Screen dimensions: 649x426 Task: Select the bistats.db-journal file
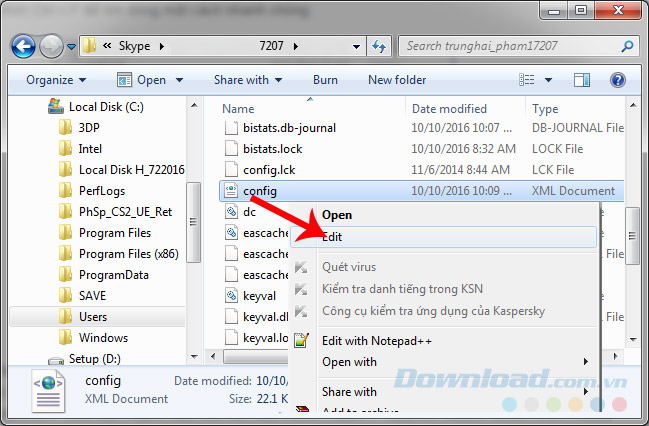click(x=289, y=128)
